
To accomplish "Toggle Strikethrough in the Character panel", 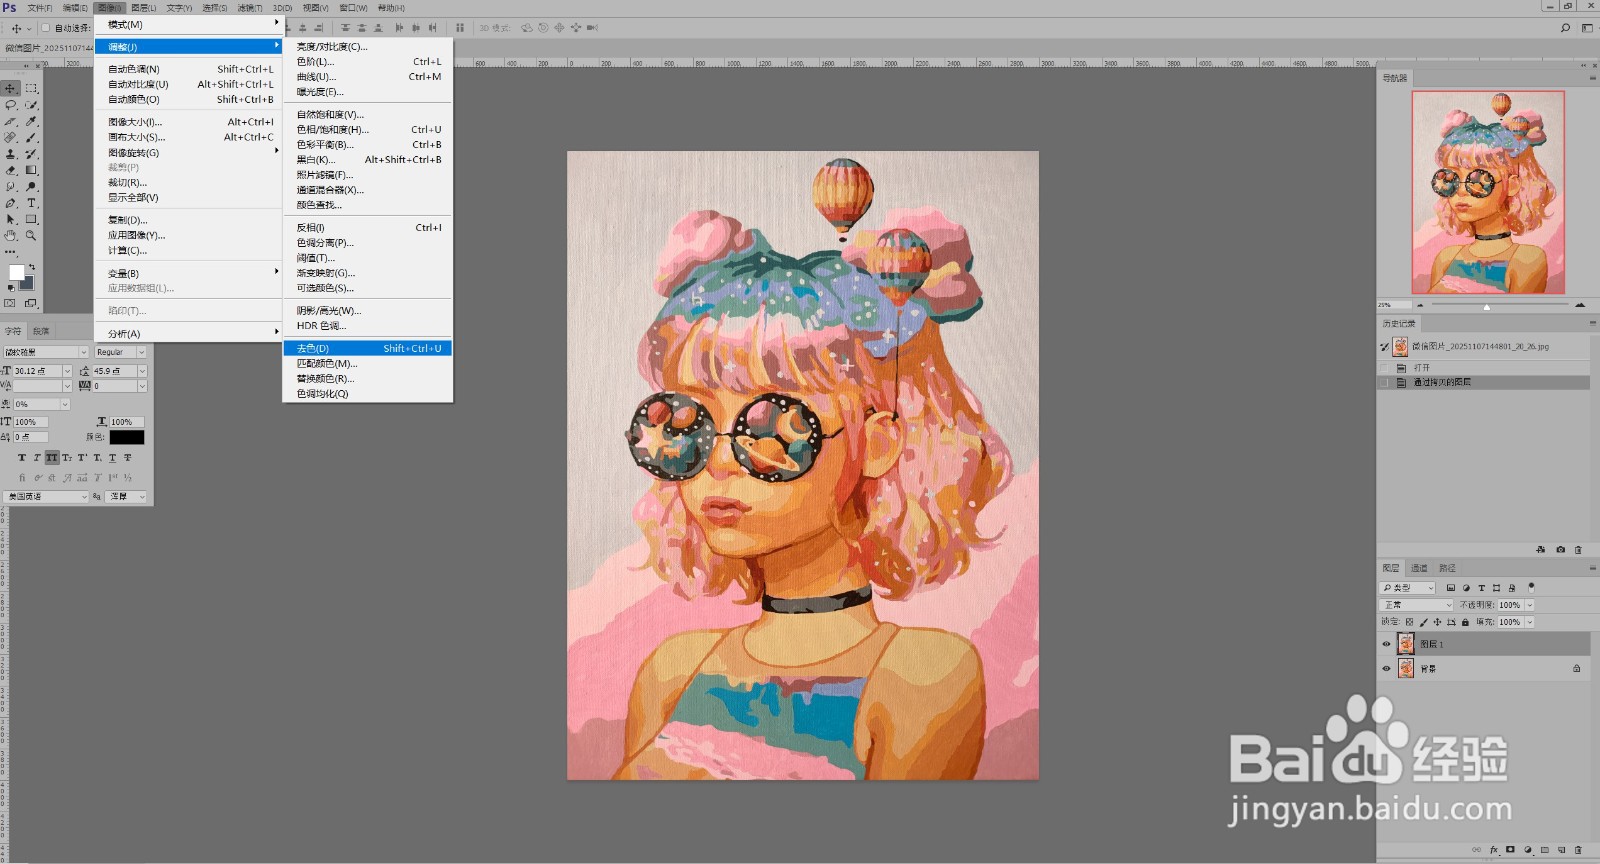I will click(x=127, y=457).
